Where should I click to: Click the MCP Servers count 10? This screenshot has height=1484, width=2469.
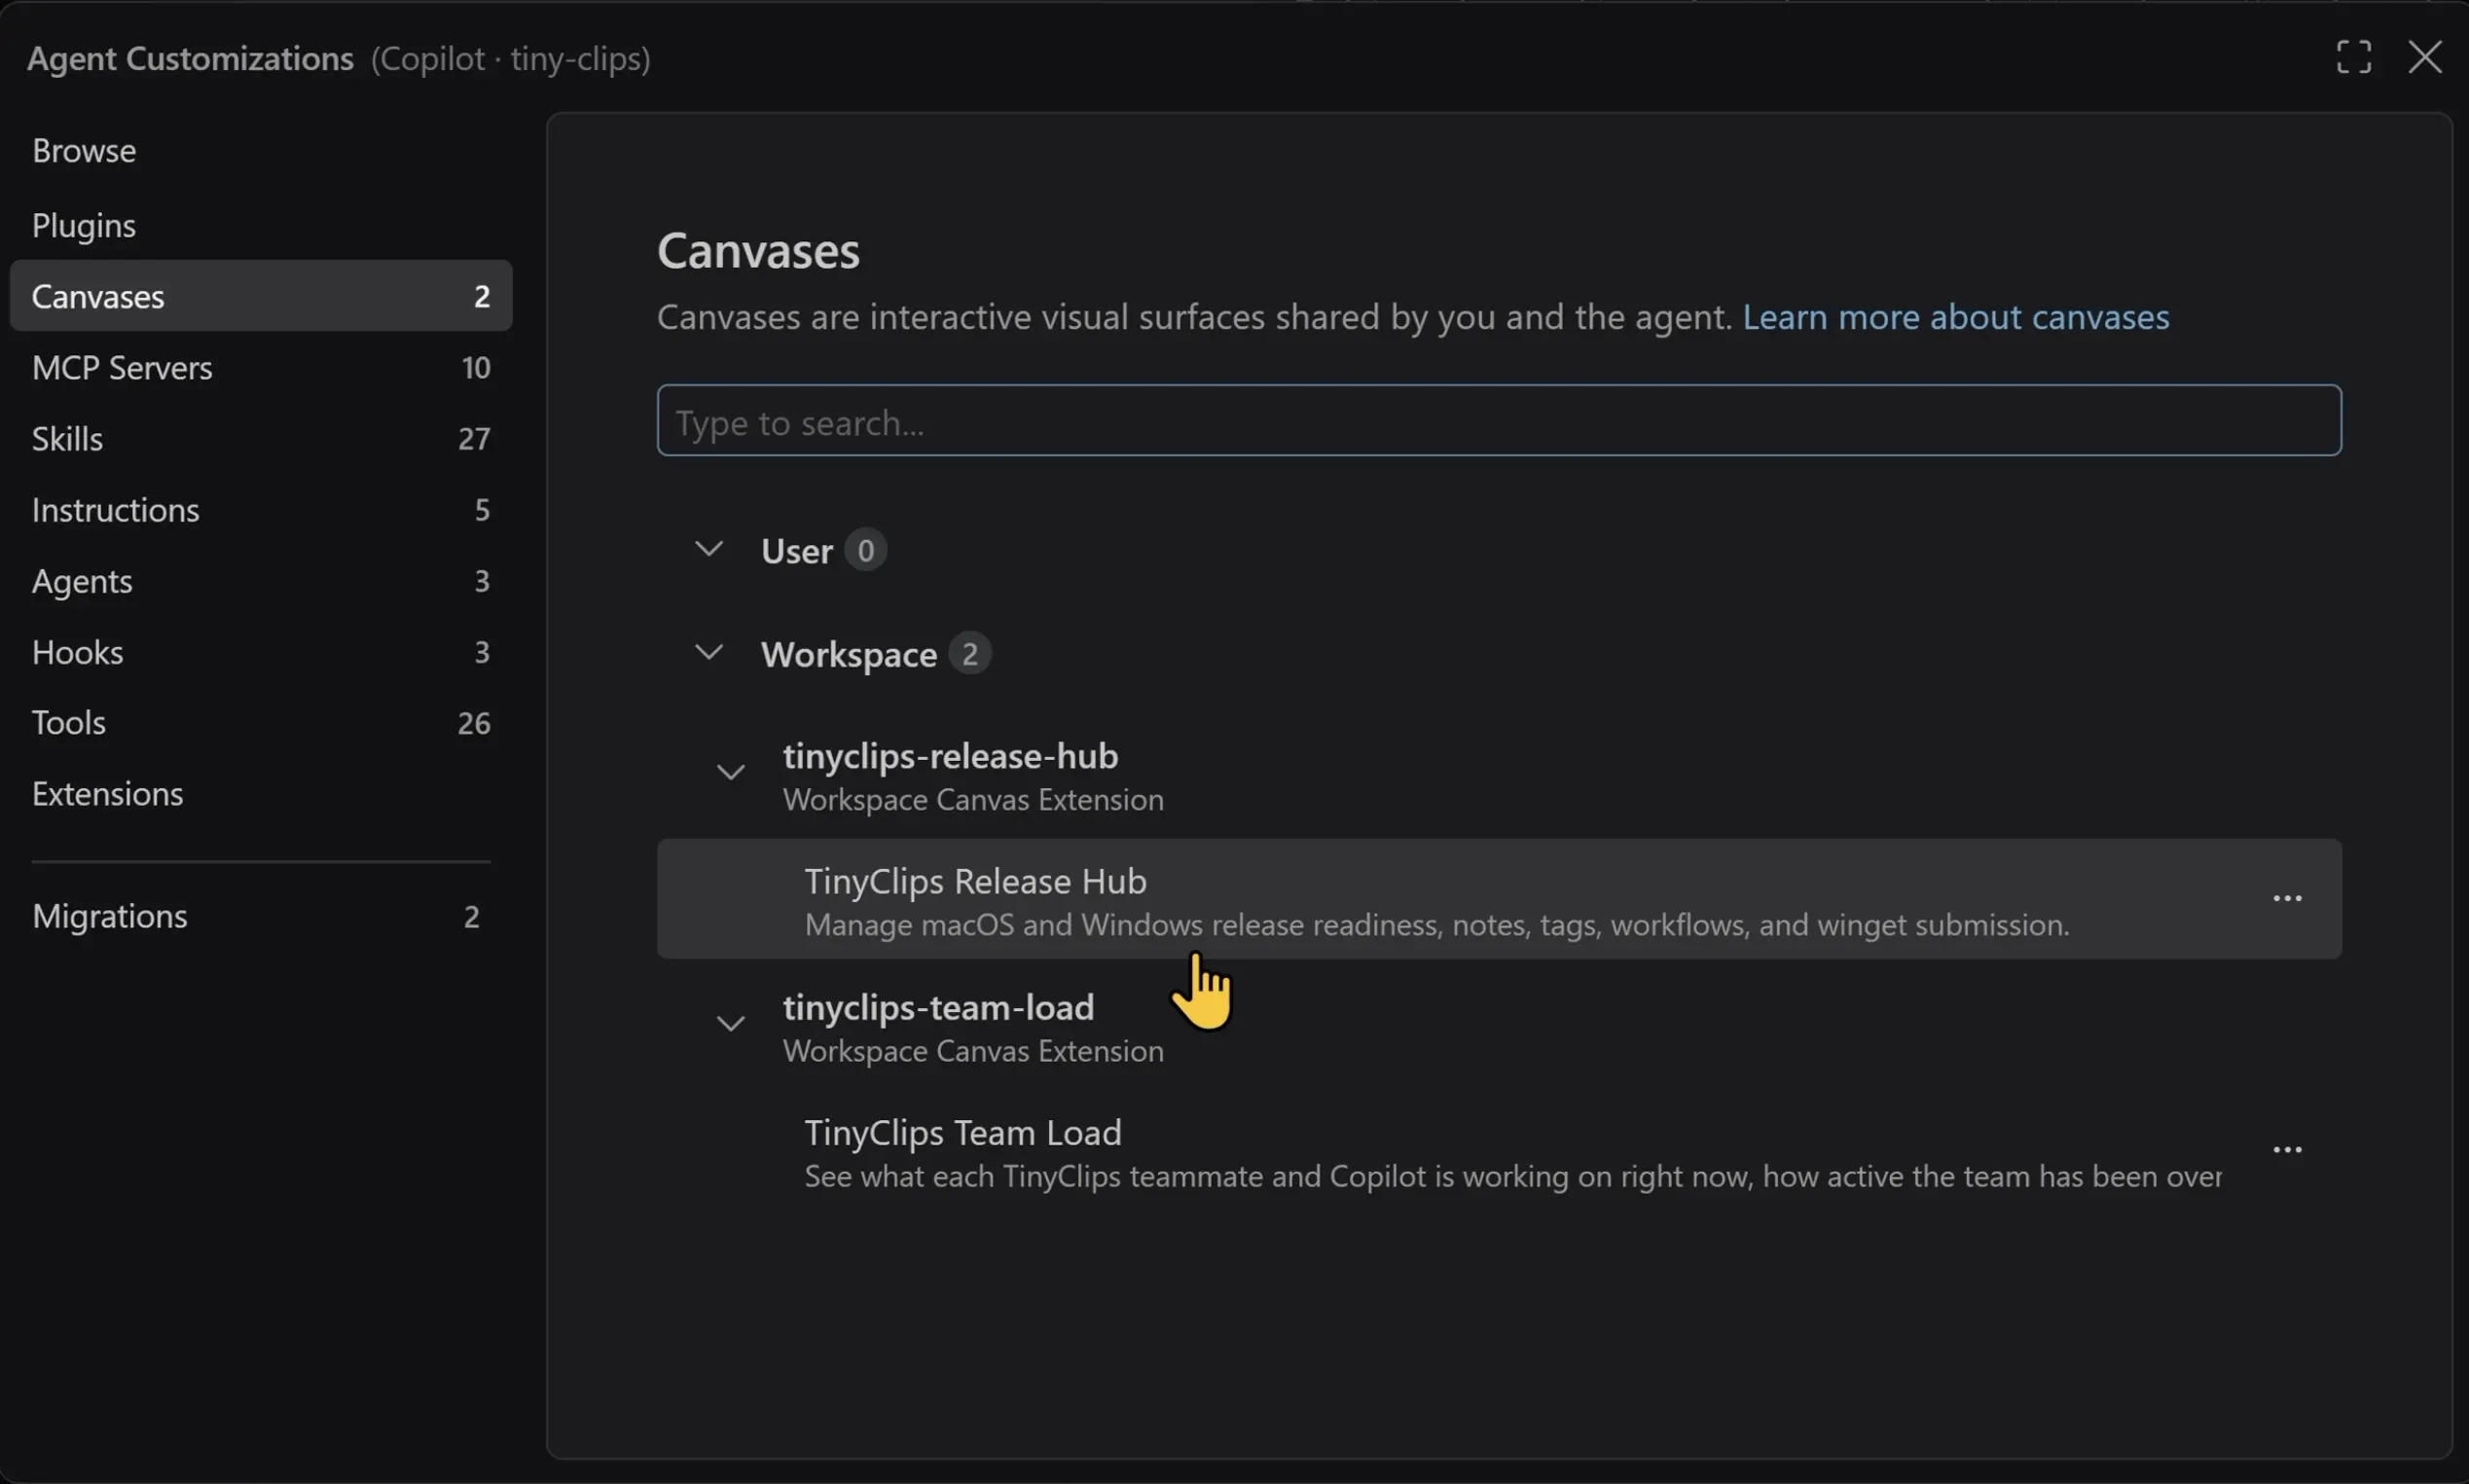(476, 368)
